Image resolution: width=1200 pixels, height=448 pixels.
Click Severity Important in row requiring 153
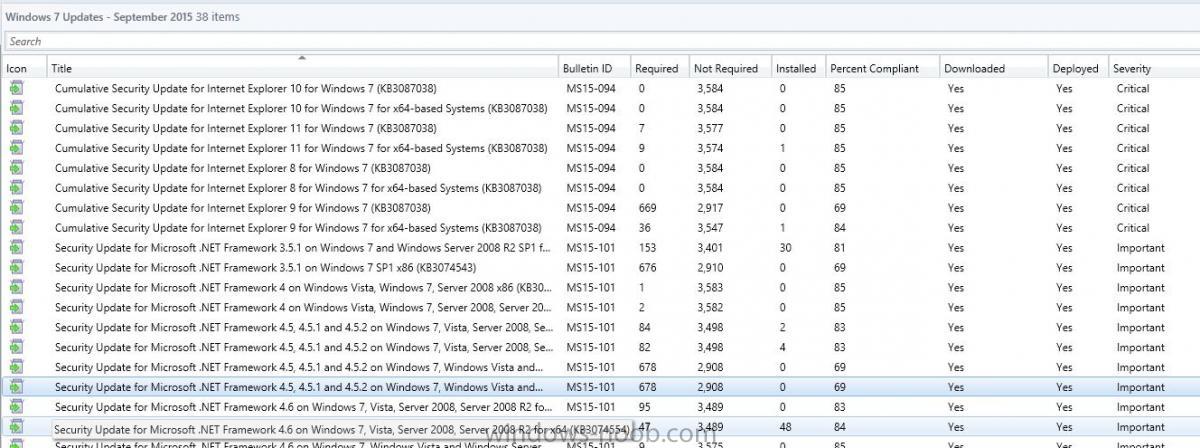click(x=1140, y=248)
